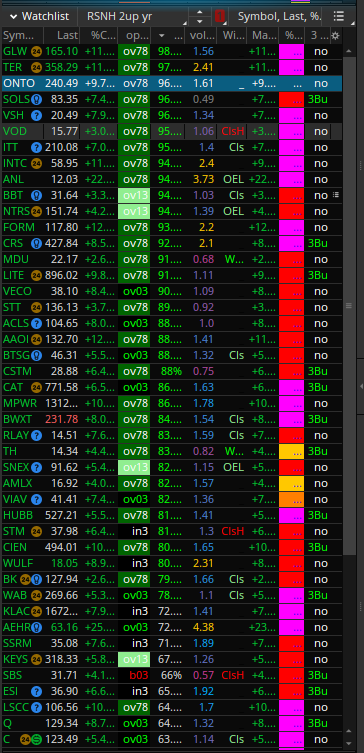This screenshot has width=364, height=753.
Task: Click the 24-hour icon next to NTRS
Action: point(36,211)
